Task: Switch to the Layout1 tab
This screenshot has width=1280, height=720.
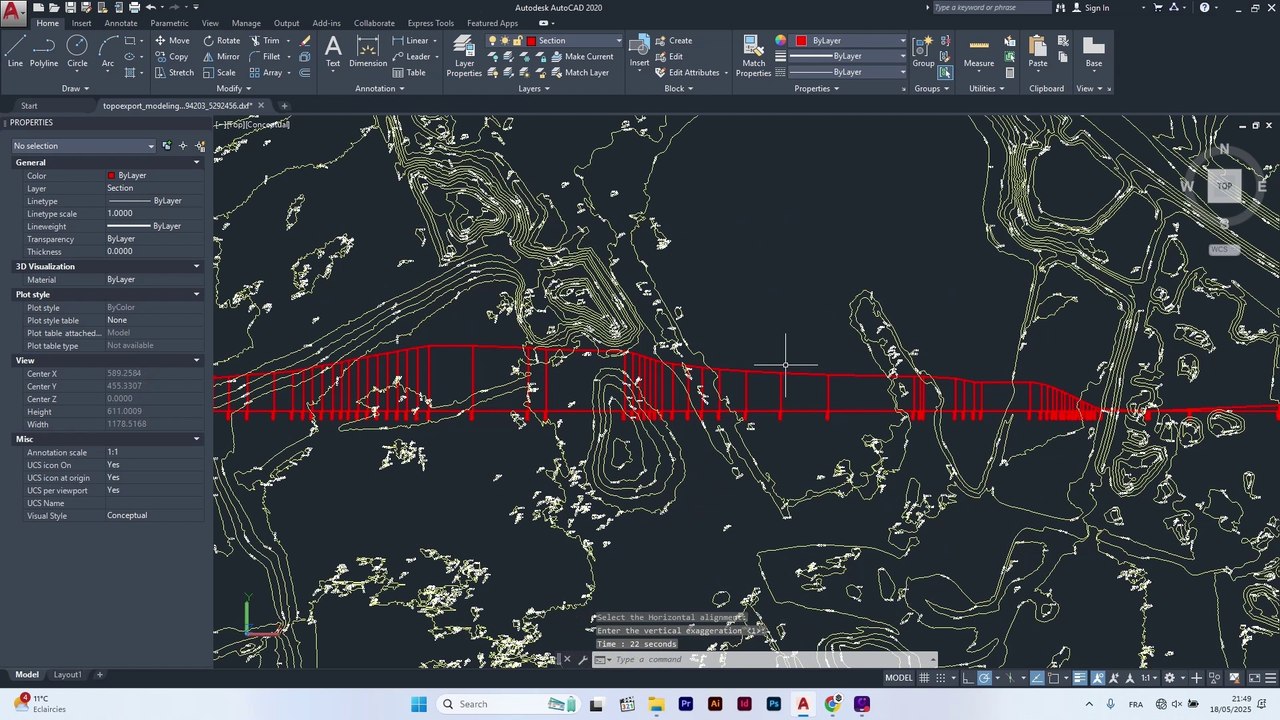Action: pyautogui.click(x=67, y=675)
